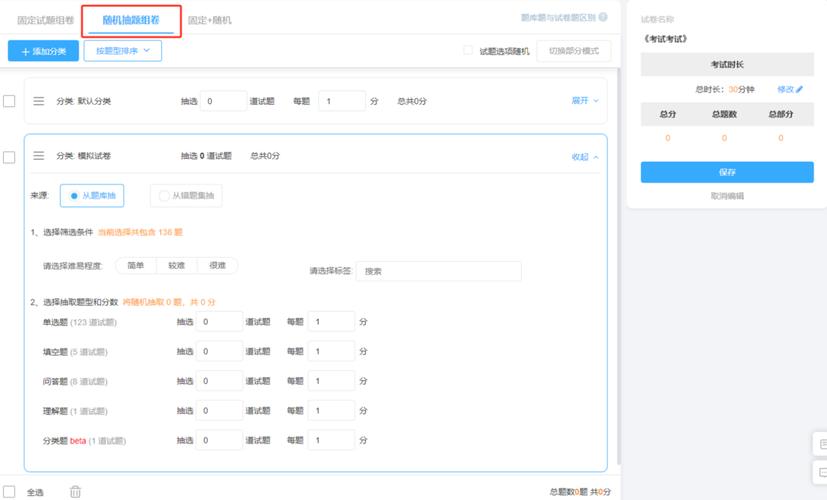This screenshot has width=827, height=500.
Task: Click 抽选 count field for 填空题
Action: point(219,351)
